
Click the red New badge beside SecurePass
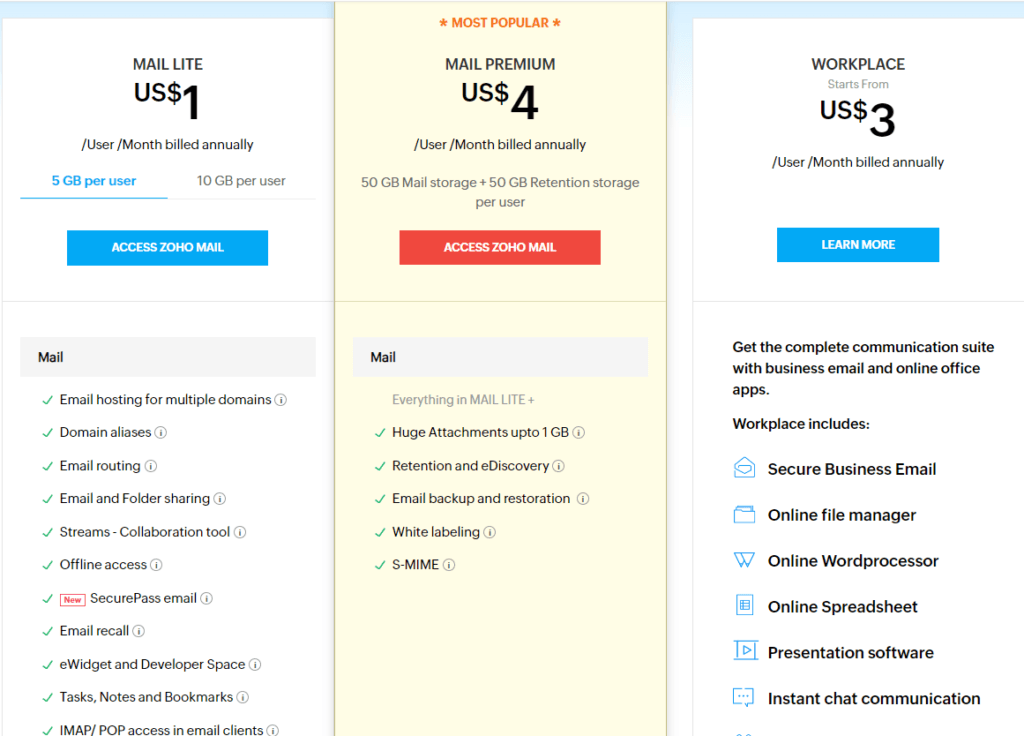[x=72, y=600]
